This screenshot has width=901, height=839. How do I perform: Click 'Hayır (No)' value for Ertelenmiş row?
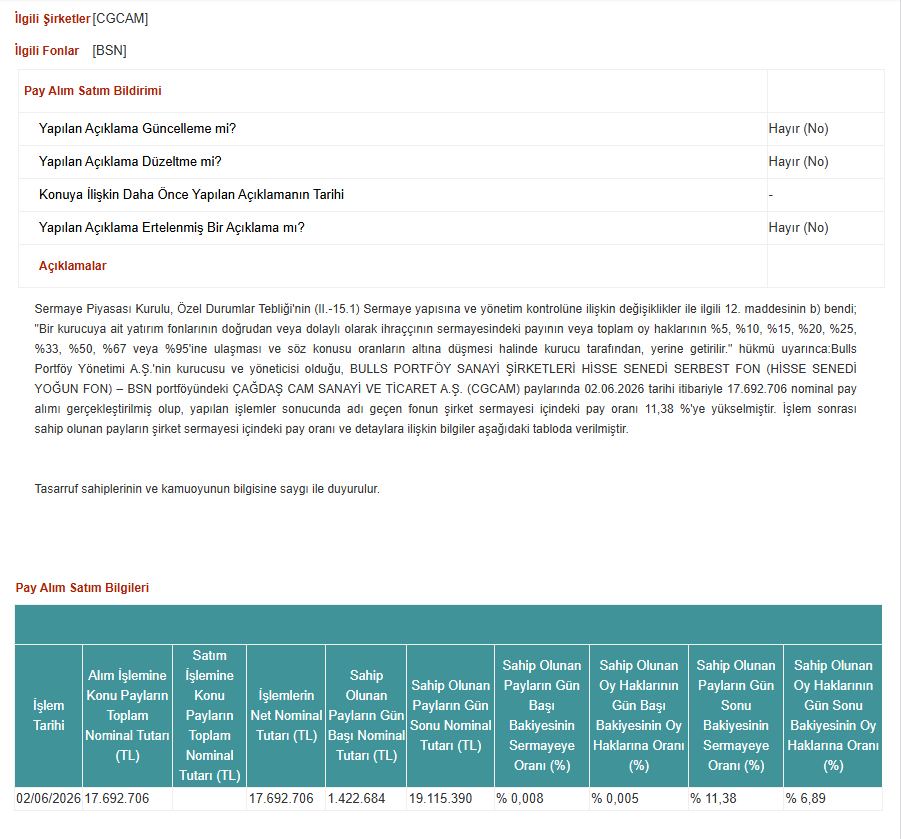pos(798,228)
